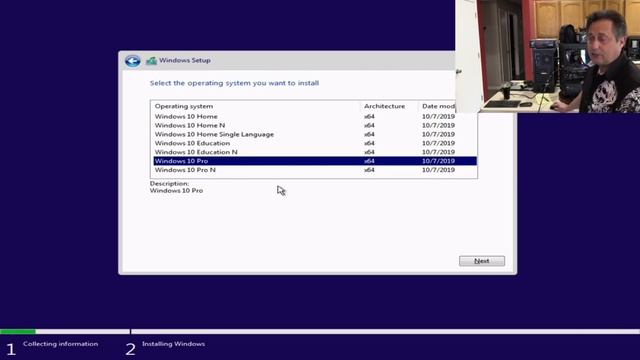Pick Windows 10 Education N row
The height and width of the screenshot is (360, 640).
(315, 152)
